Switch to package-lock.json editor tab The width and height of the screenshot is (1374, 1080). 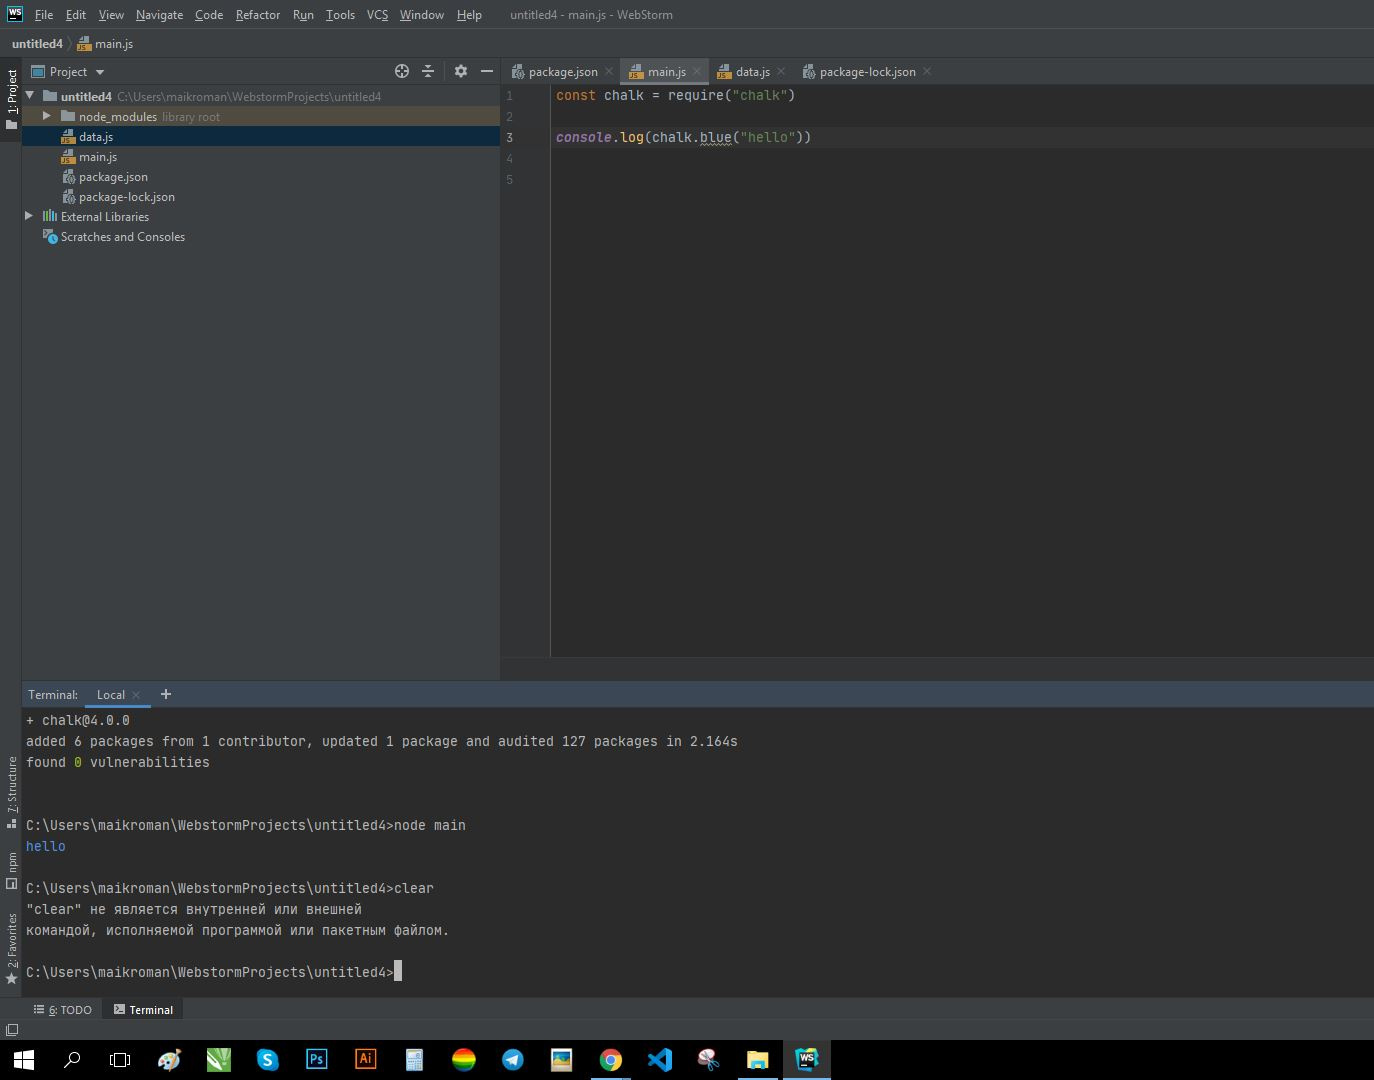(867, 72)
